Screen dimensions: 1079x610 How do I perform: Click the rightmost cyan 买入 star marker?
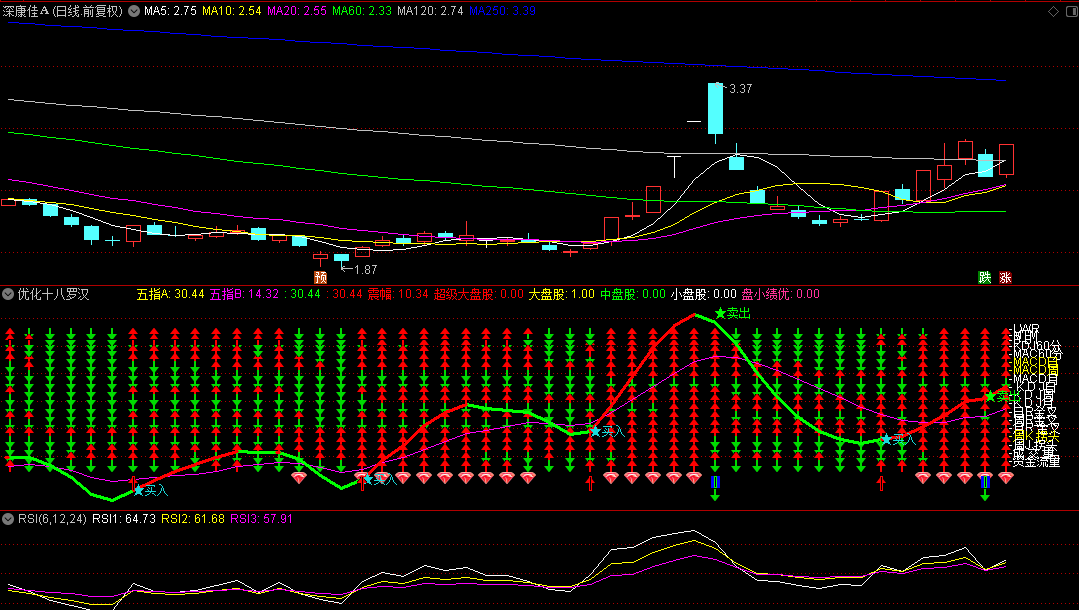tap(886, 439)
